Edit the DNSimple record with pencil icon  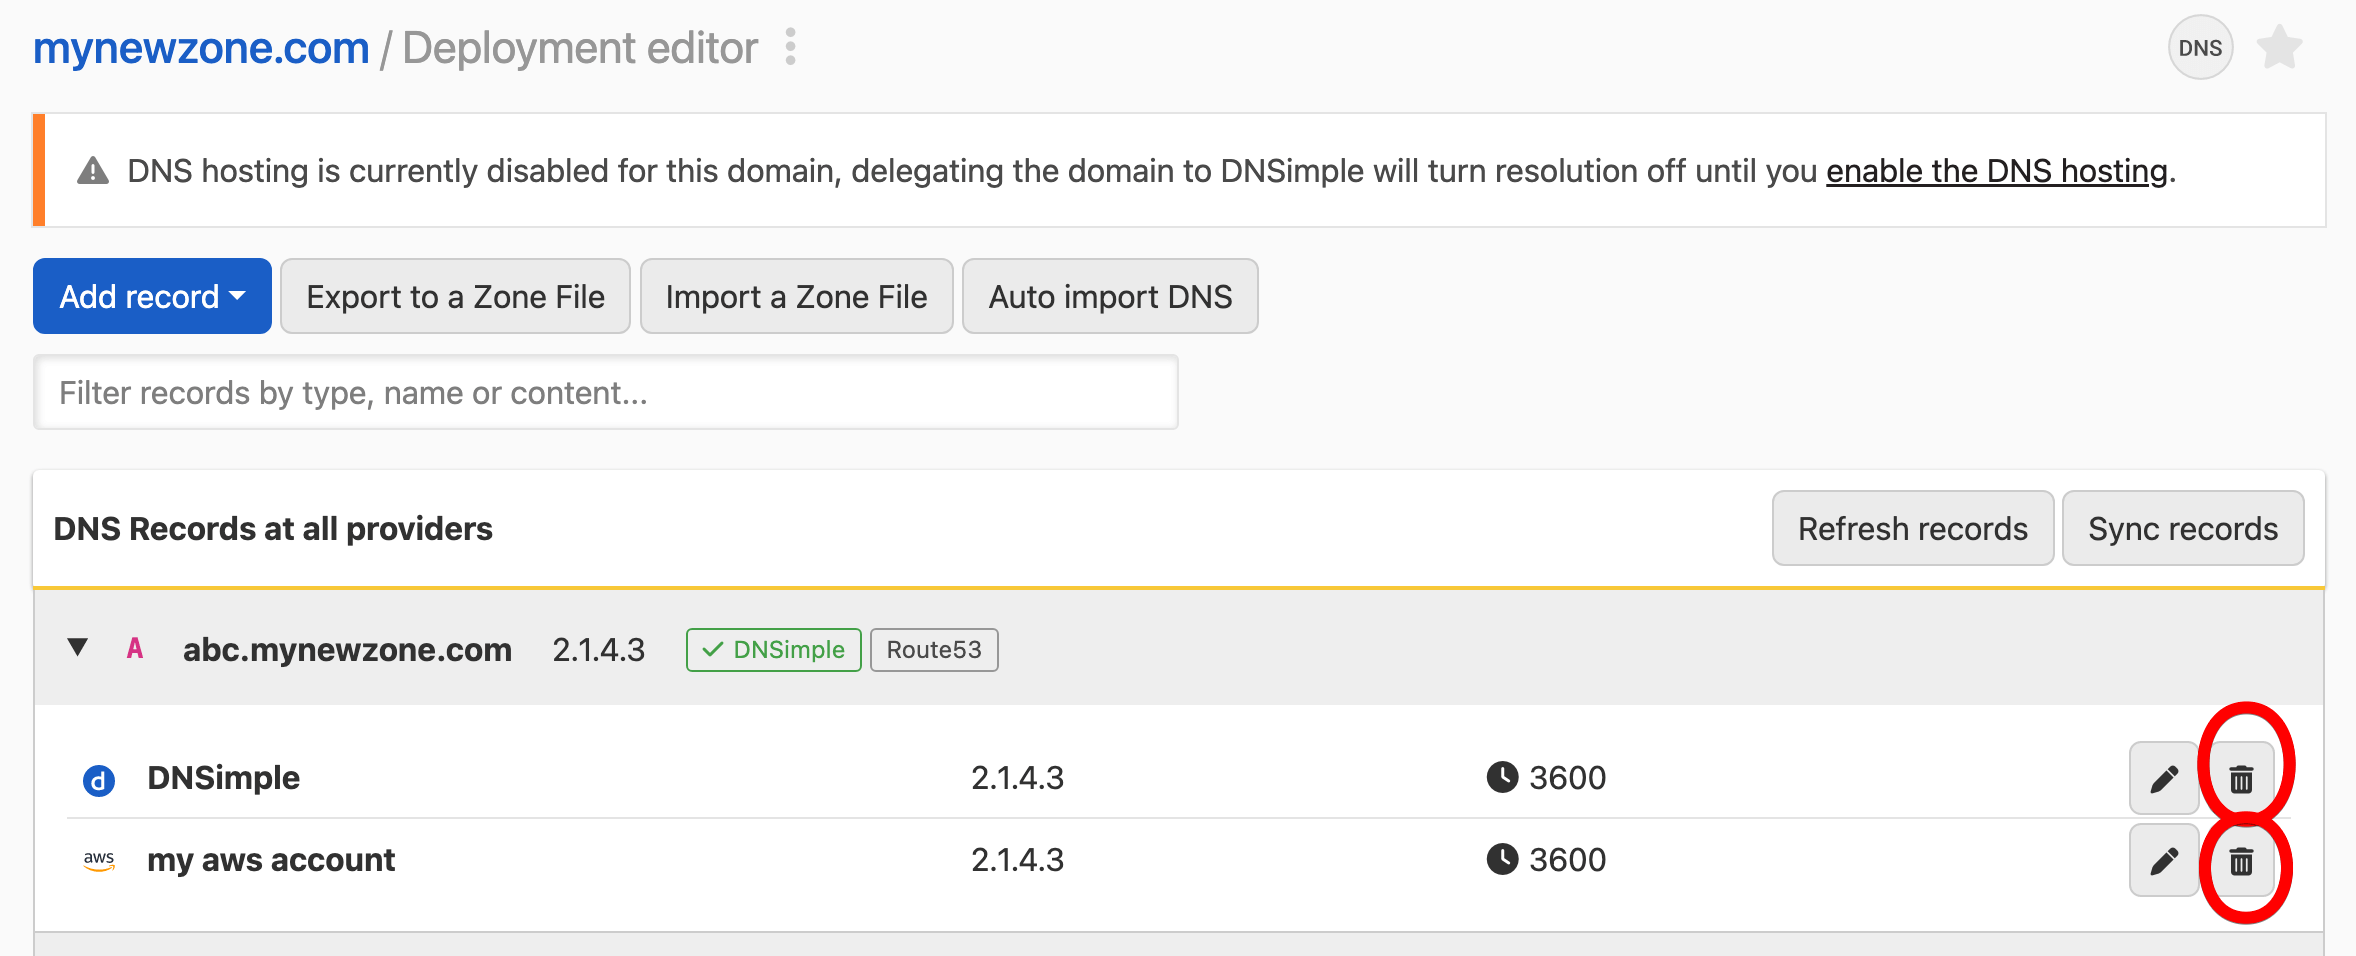[2163, 778]
